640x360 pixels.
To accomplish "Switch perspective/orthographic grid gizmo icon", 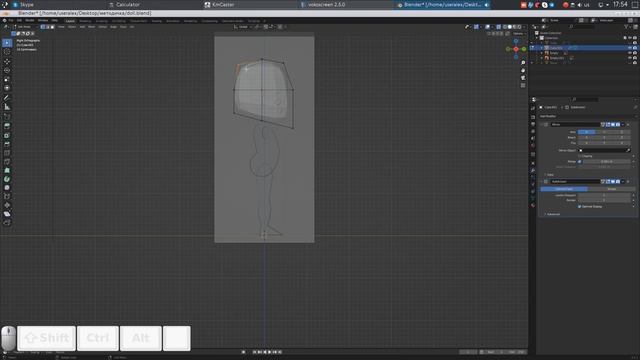I will pyautogui.click(x=523, y=85).
